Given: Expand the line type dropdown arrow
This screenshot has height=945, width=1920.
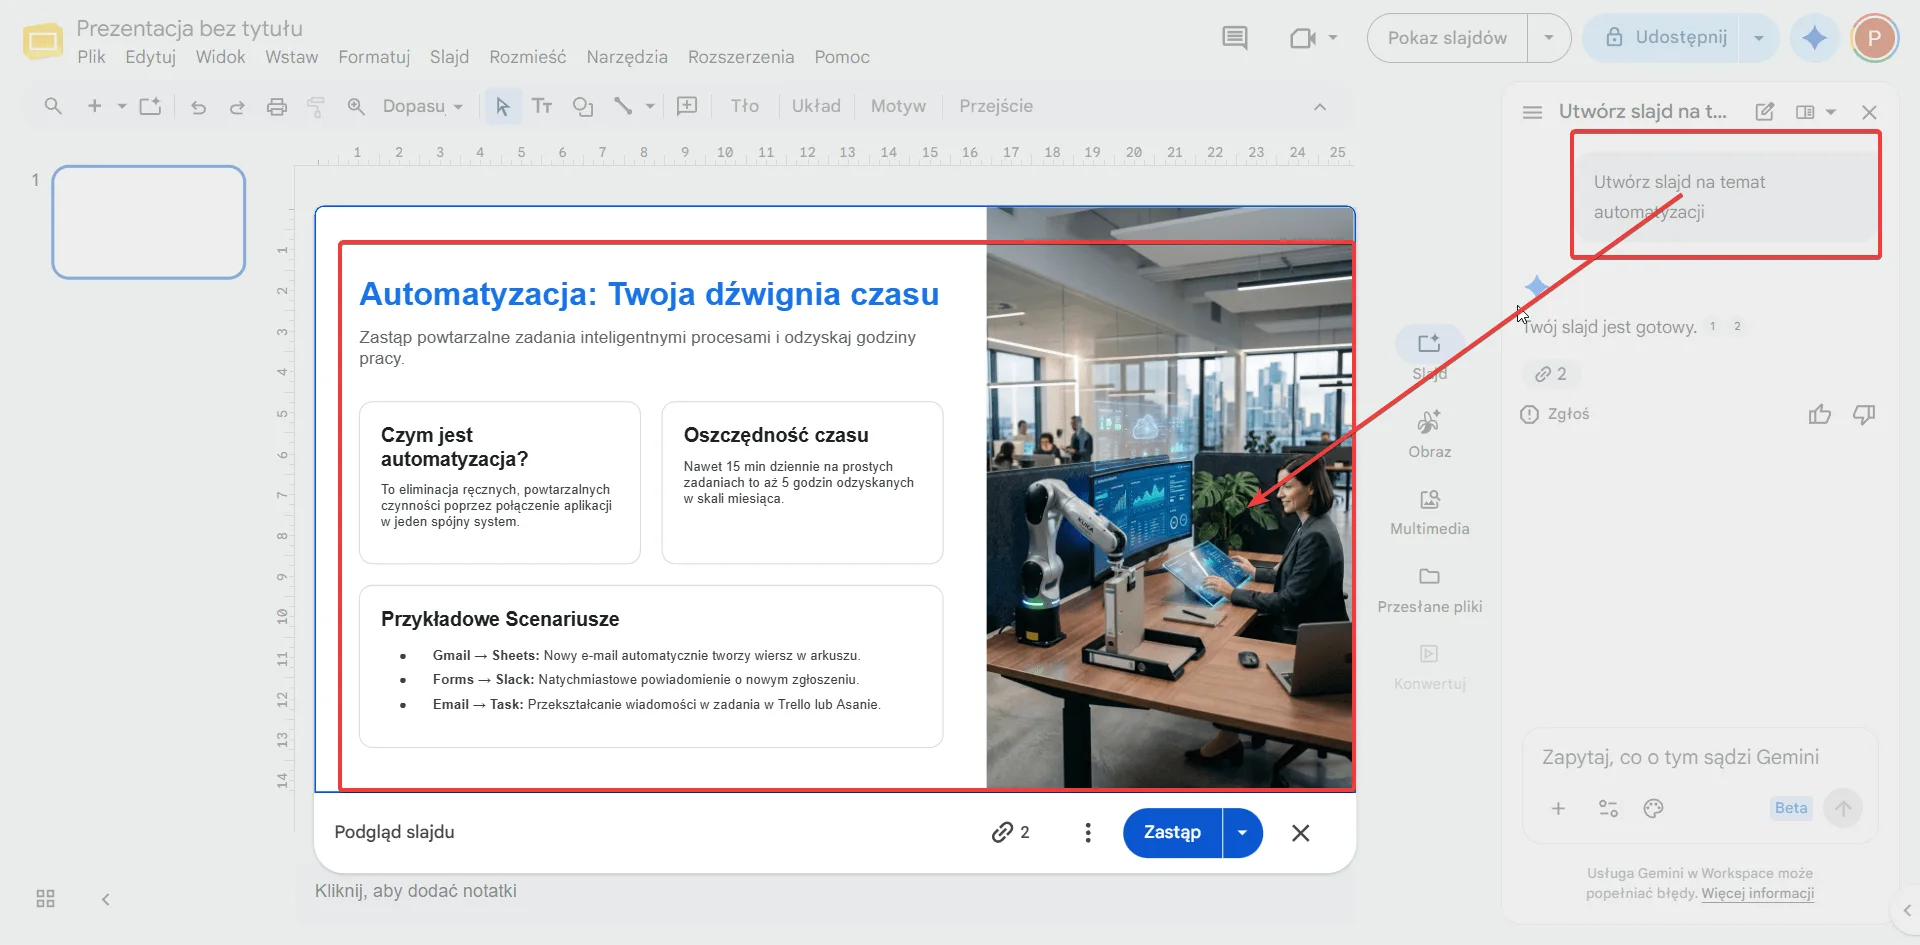Looking at the screenshot, I should pos(650,106).
